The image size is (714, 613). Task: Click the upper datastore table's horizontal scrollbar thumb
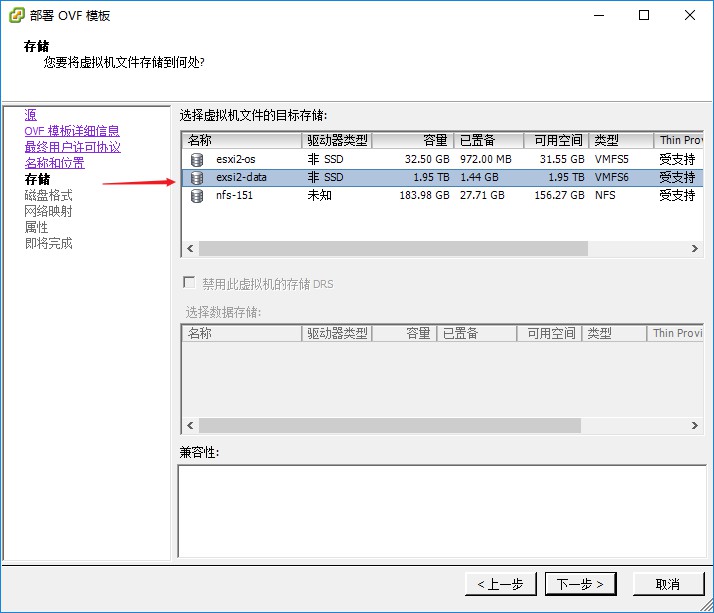pyautogui.click(x=393, y=249)
